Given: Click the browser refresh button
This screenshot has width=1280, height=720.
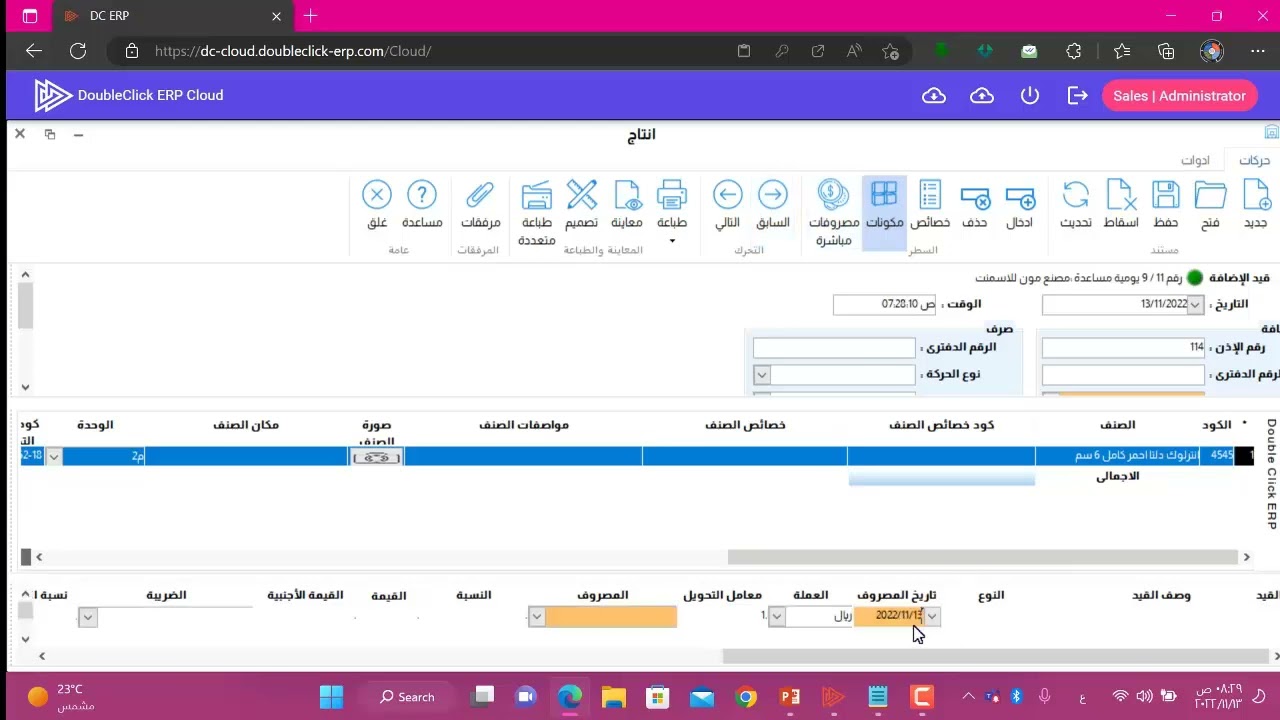Looking at the screenshot, I should pos(78,51).
